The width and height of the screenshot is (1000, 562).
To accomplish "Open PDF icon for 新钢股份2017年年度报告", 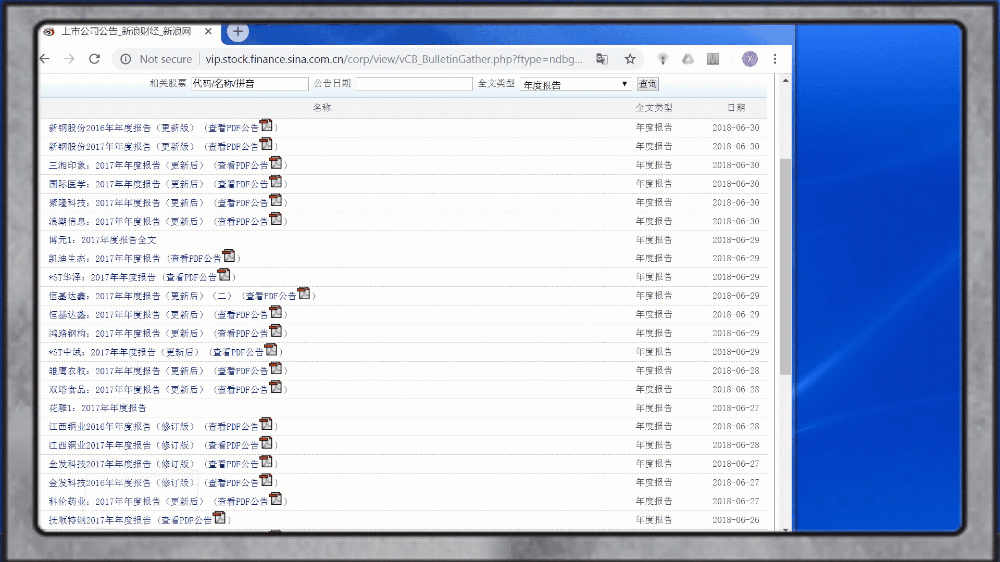I will (266, 144).
